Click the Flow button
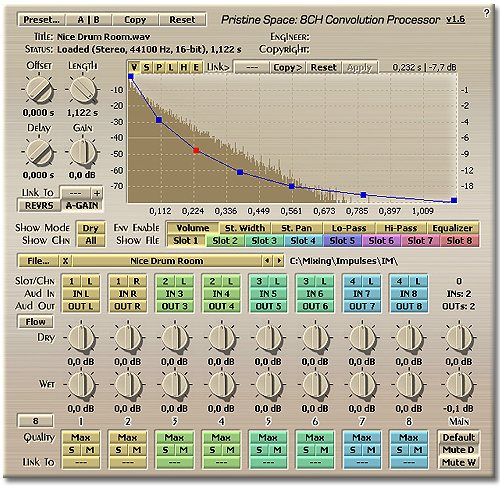The image size is (500, 488). click(x=35, y=322)
